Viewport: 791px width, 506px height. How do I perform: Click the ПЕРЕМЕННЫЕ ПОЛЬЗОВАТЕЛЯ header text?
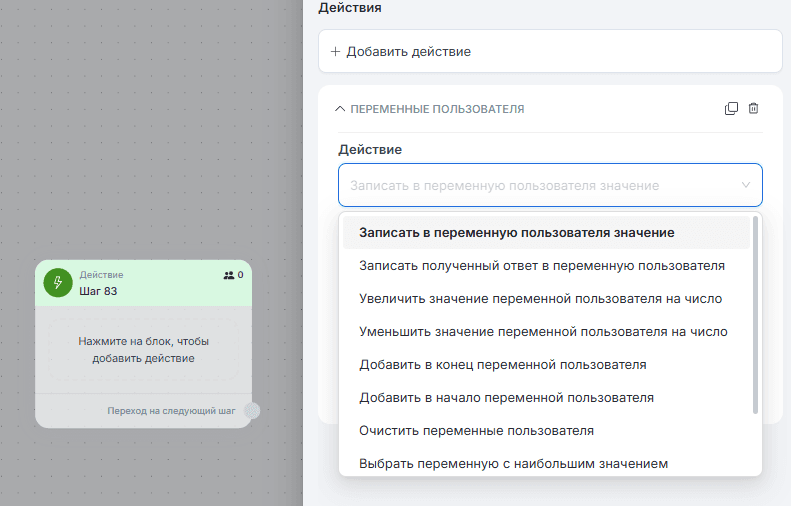point(437,109)
